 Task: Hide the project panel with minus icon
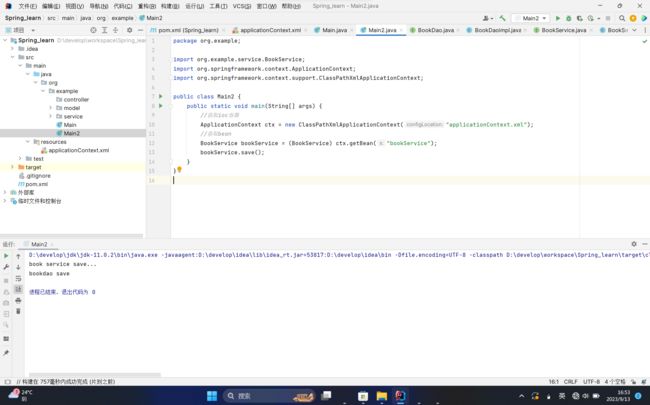click(141, 30)
